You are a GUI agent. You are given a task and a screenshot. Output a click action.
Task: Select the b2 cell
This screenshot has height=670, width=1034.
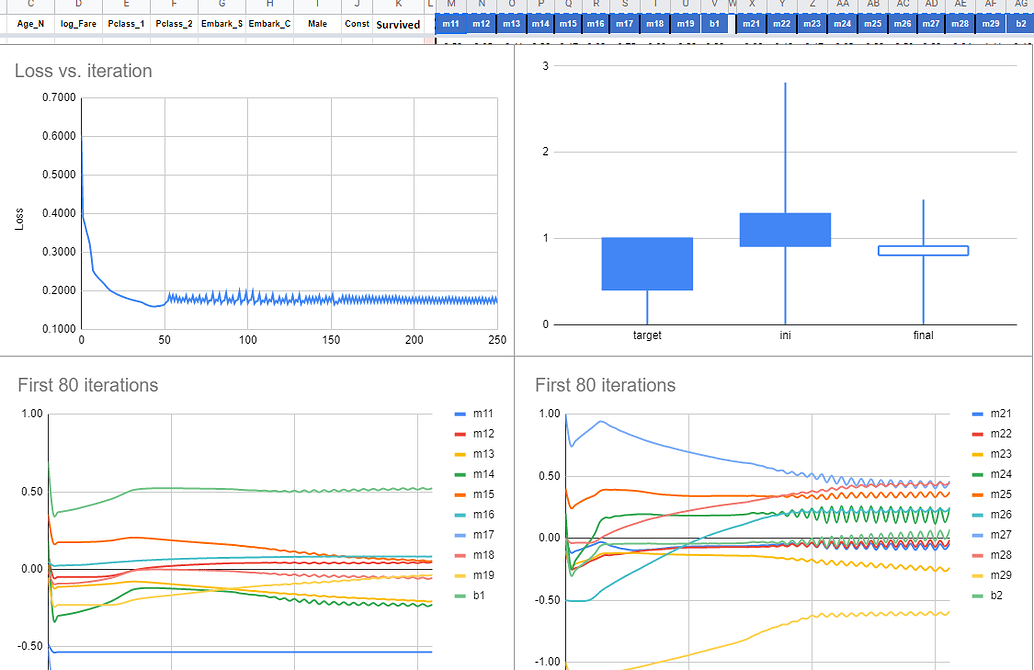pos(1021,22)
